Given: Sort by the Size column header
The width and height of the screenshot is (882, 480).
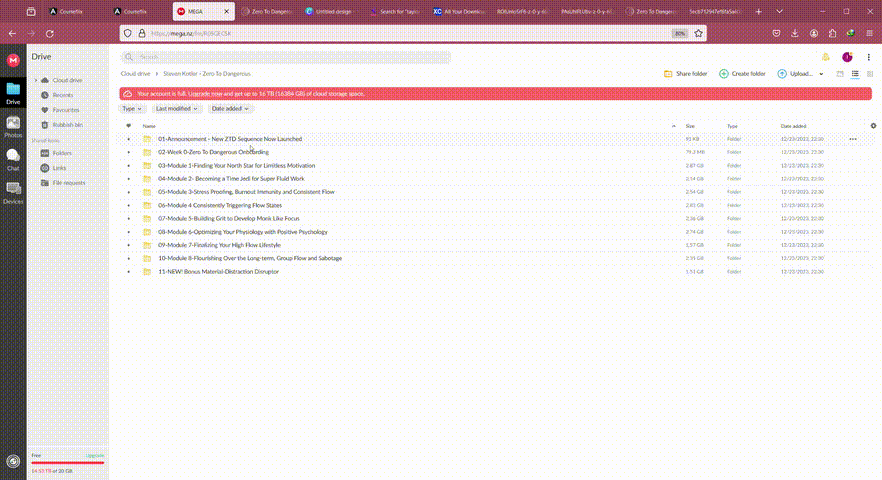Looking at the screenshot, I should point(690,126).
